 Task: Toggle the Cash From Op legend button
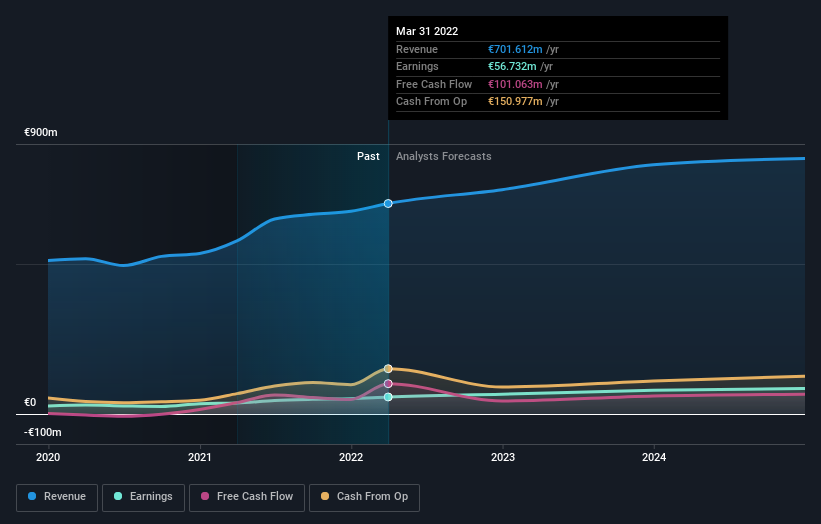point(364,497)
